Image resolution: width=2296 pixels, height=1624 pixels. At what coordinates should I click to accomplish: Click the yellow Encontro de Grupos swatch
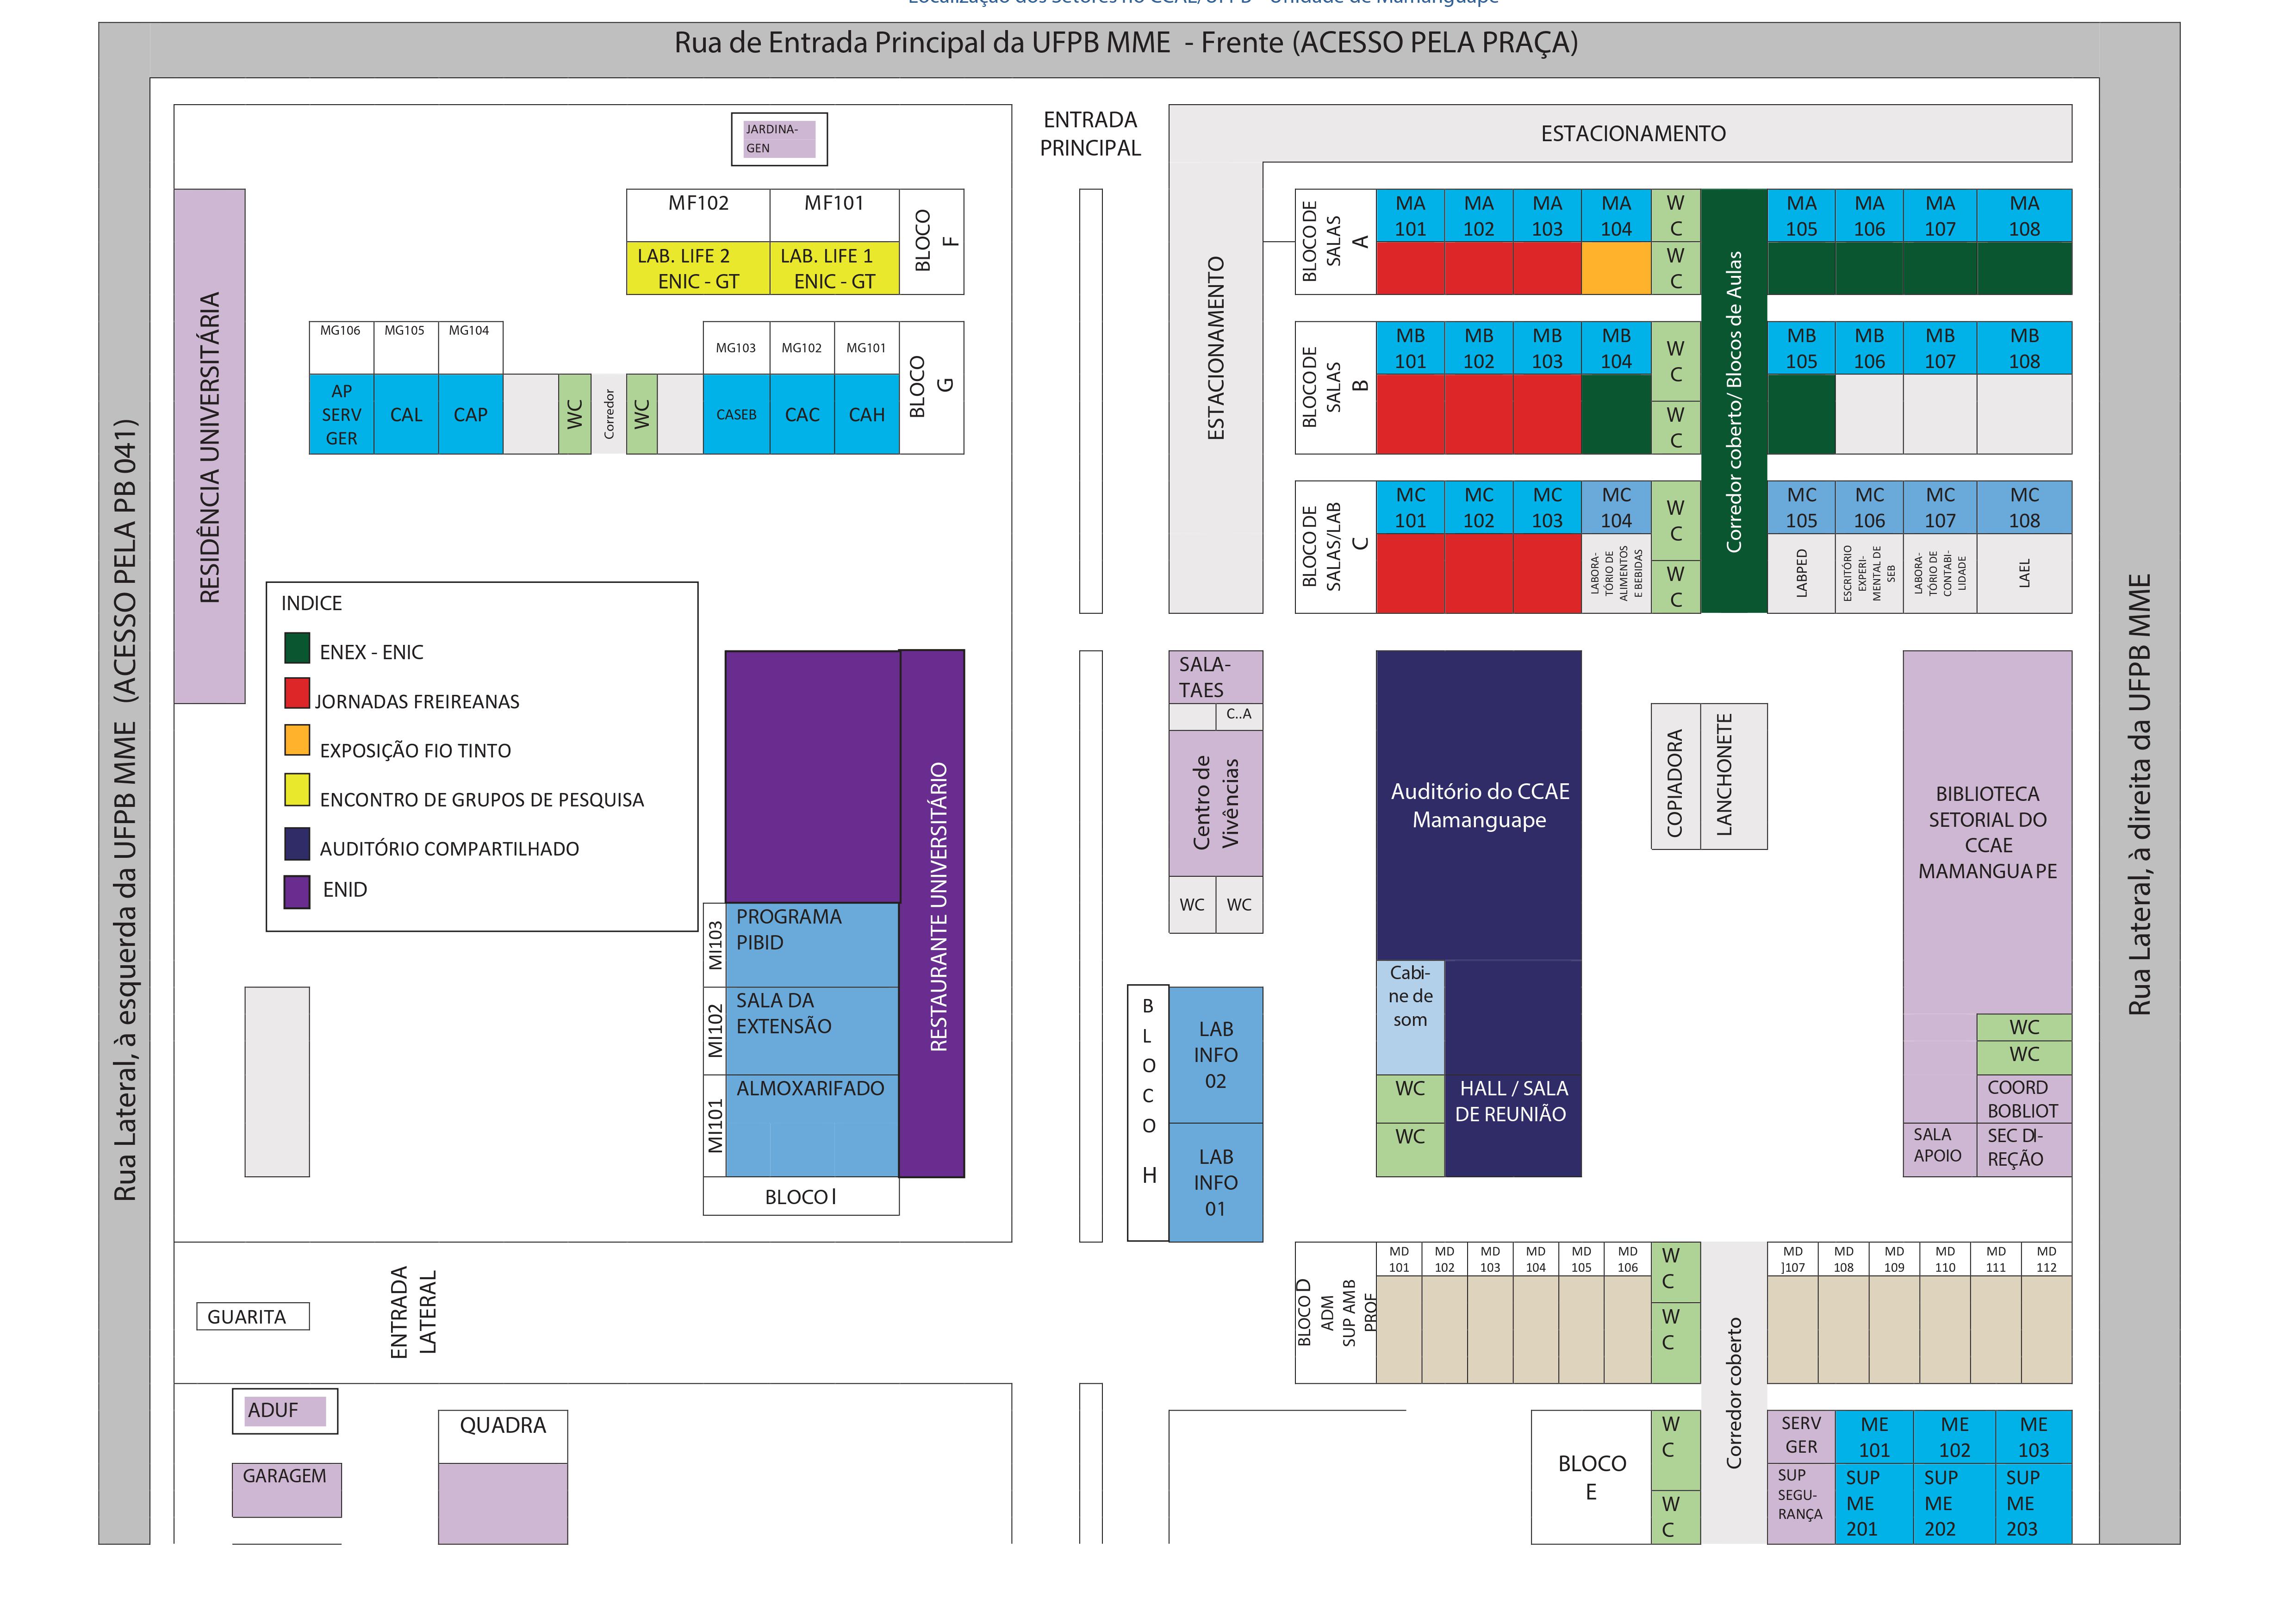[297, 789]
